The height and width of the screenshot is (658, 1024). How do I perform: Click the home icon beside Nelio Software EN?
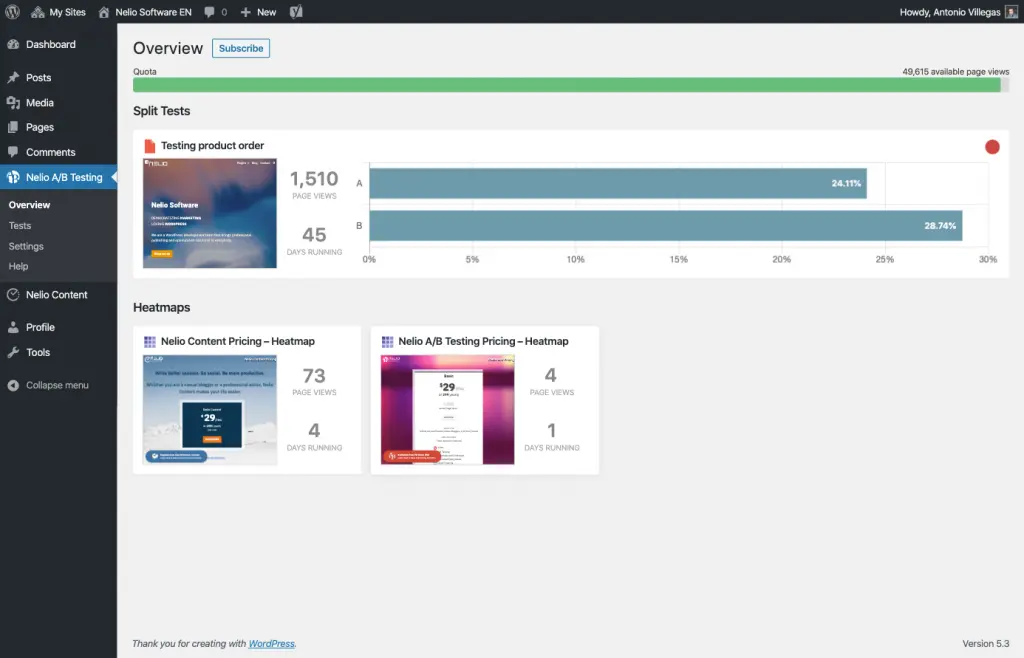click(104, 12)
